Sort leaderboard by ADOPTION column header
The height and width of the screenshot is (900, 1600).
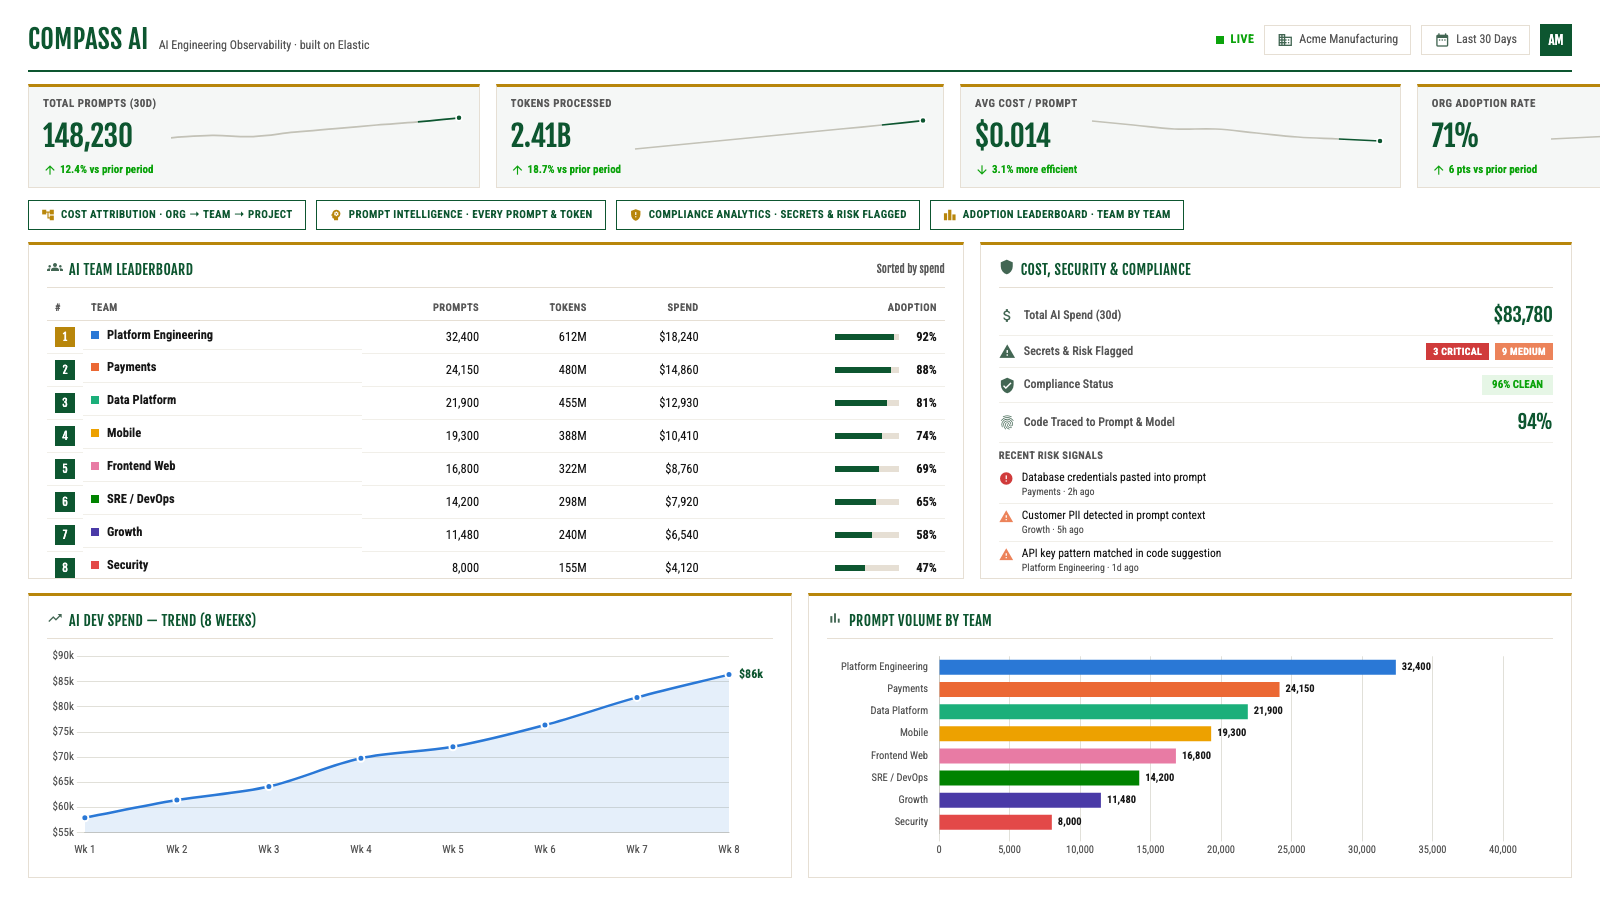coord(912,308)
